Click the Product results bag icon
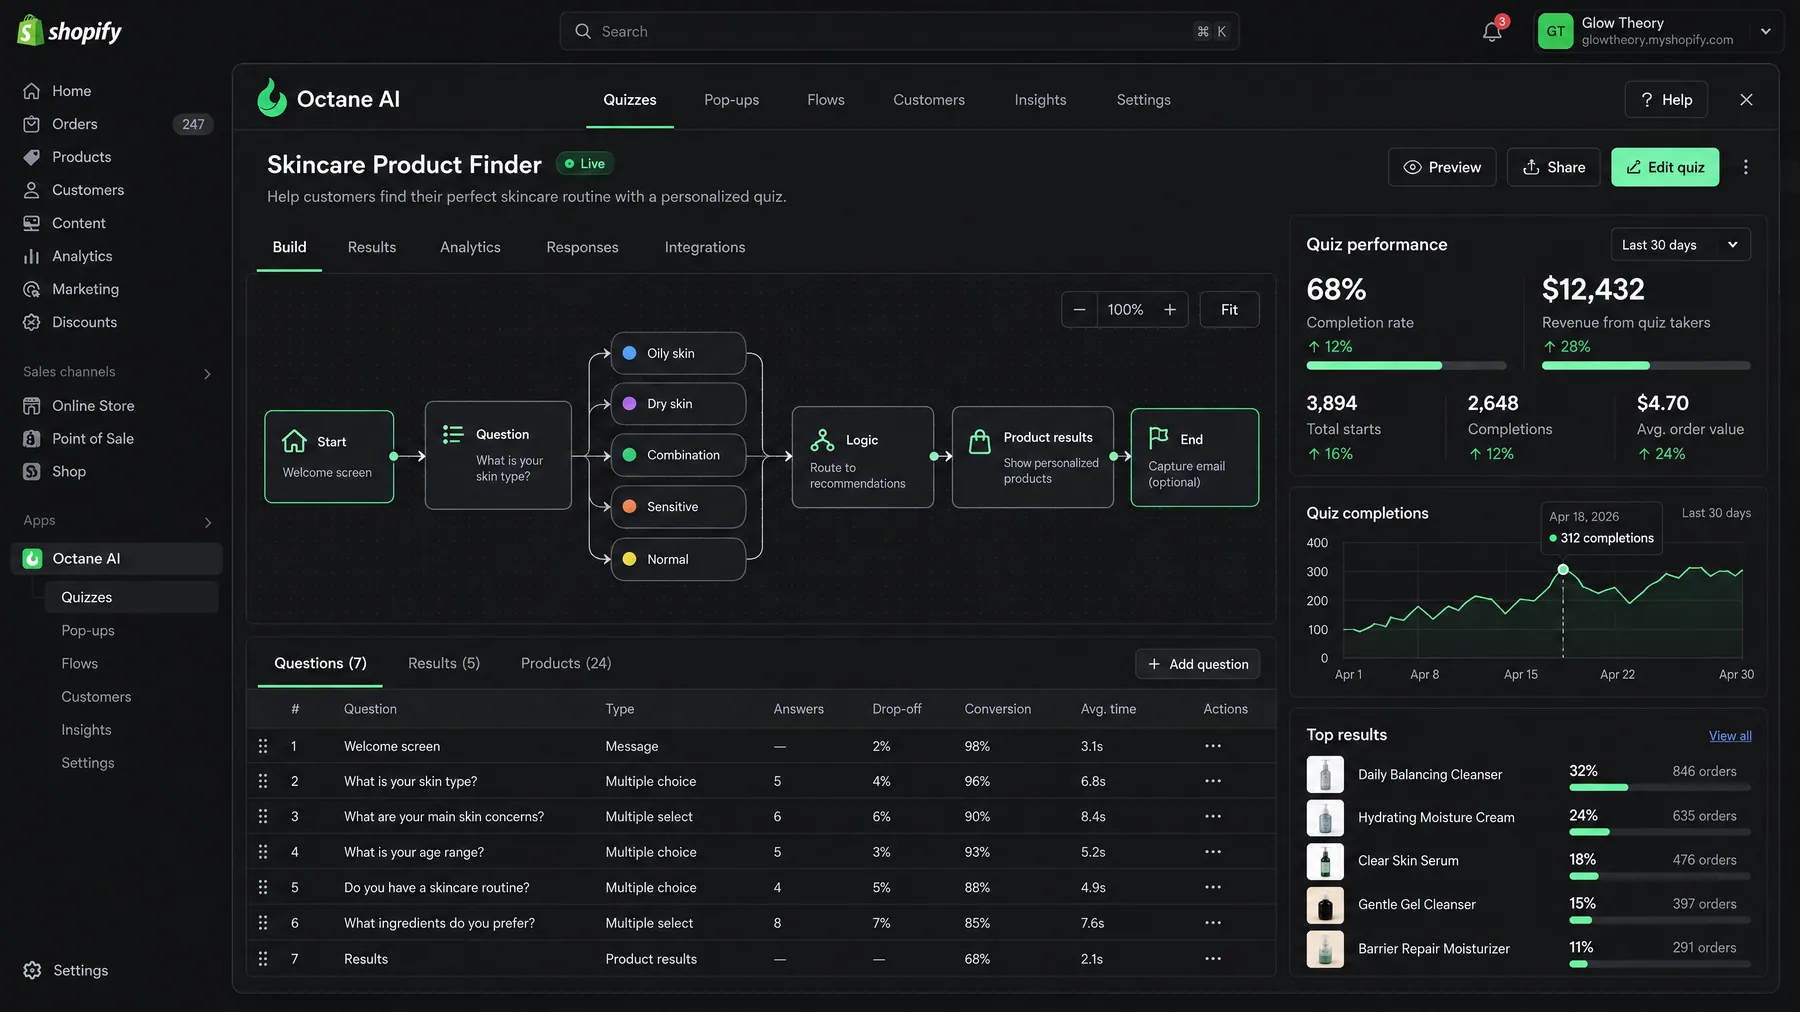Viewport: 1800px width, 1012px height. (x=980, y=441)
